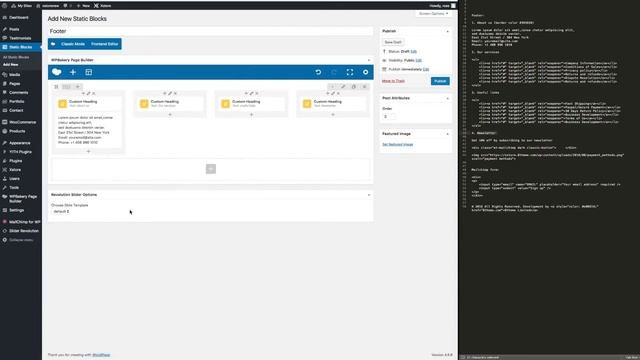640x360 pixels.
Task: Click the Move to Trash link
Action: 393,81
